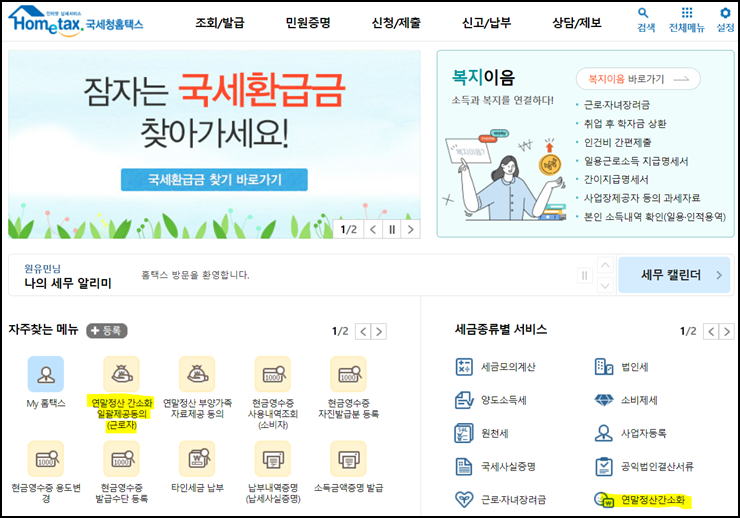Pause the 나의 세무 알리미 ticker

click(584, 275)
